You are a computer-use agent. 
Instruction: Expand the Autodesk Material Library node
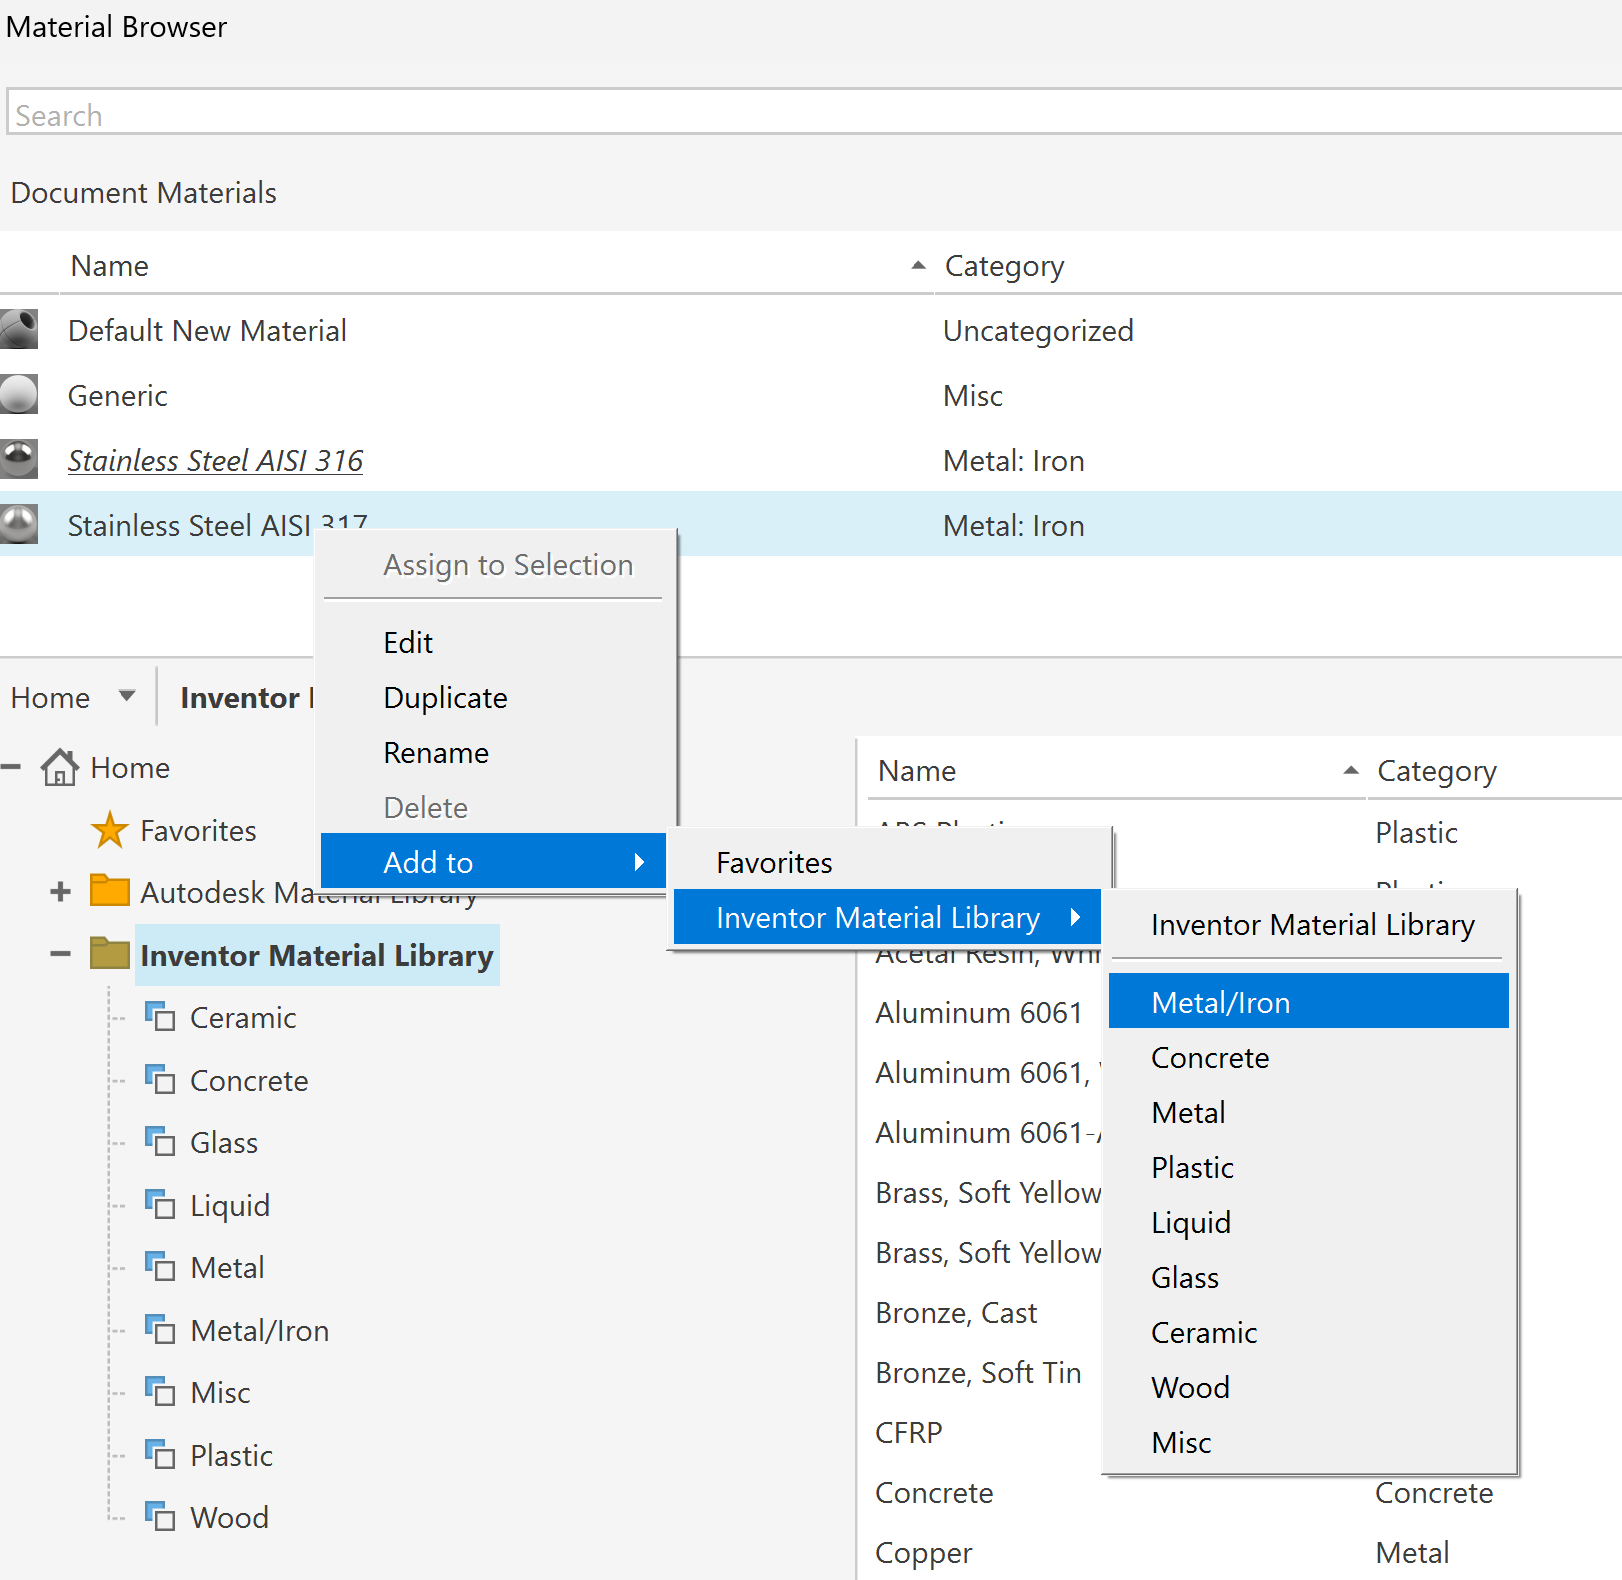click(60, 891)
